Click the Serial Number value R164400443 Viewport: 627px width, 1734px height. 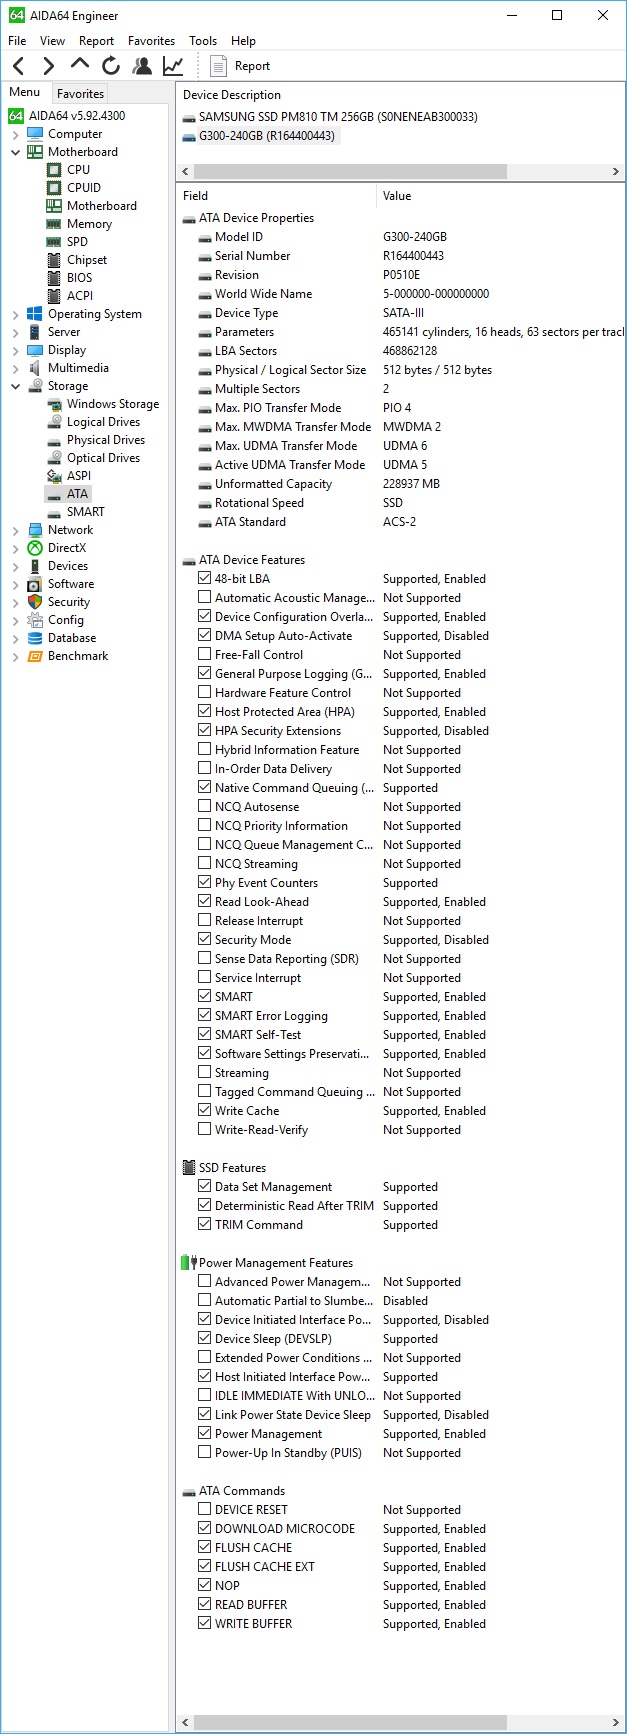(x=413, y=256)
